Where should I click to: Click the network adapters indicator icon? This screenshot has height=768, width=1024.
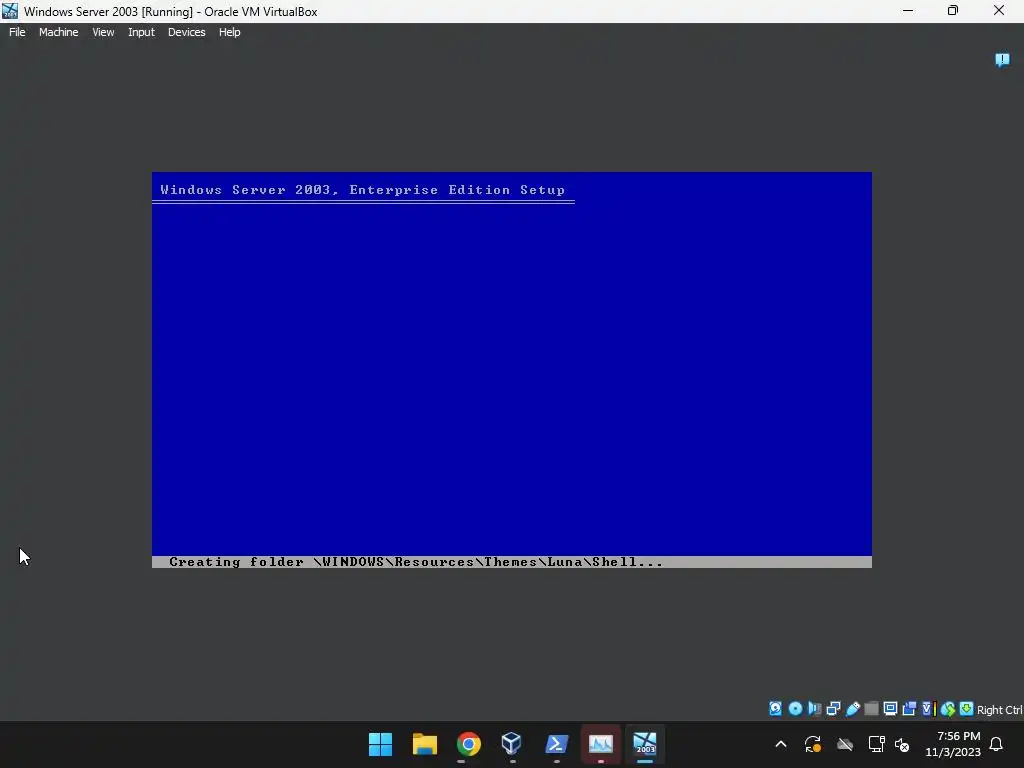pyautogui.click(x=833, y=709)
